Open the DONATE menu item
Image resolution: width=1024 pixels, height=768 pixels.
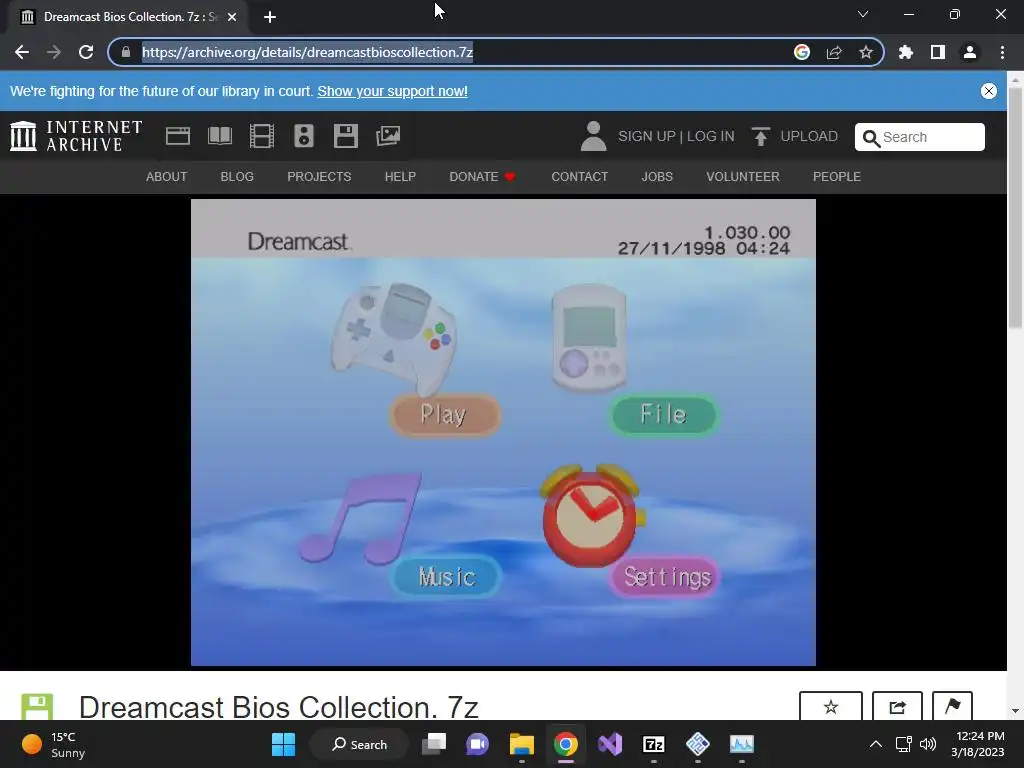[x=482, y=176]
